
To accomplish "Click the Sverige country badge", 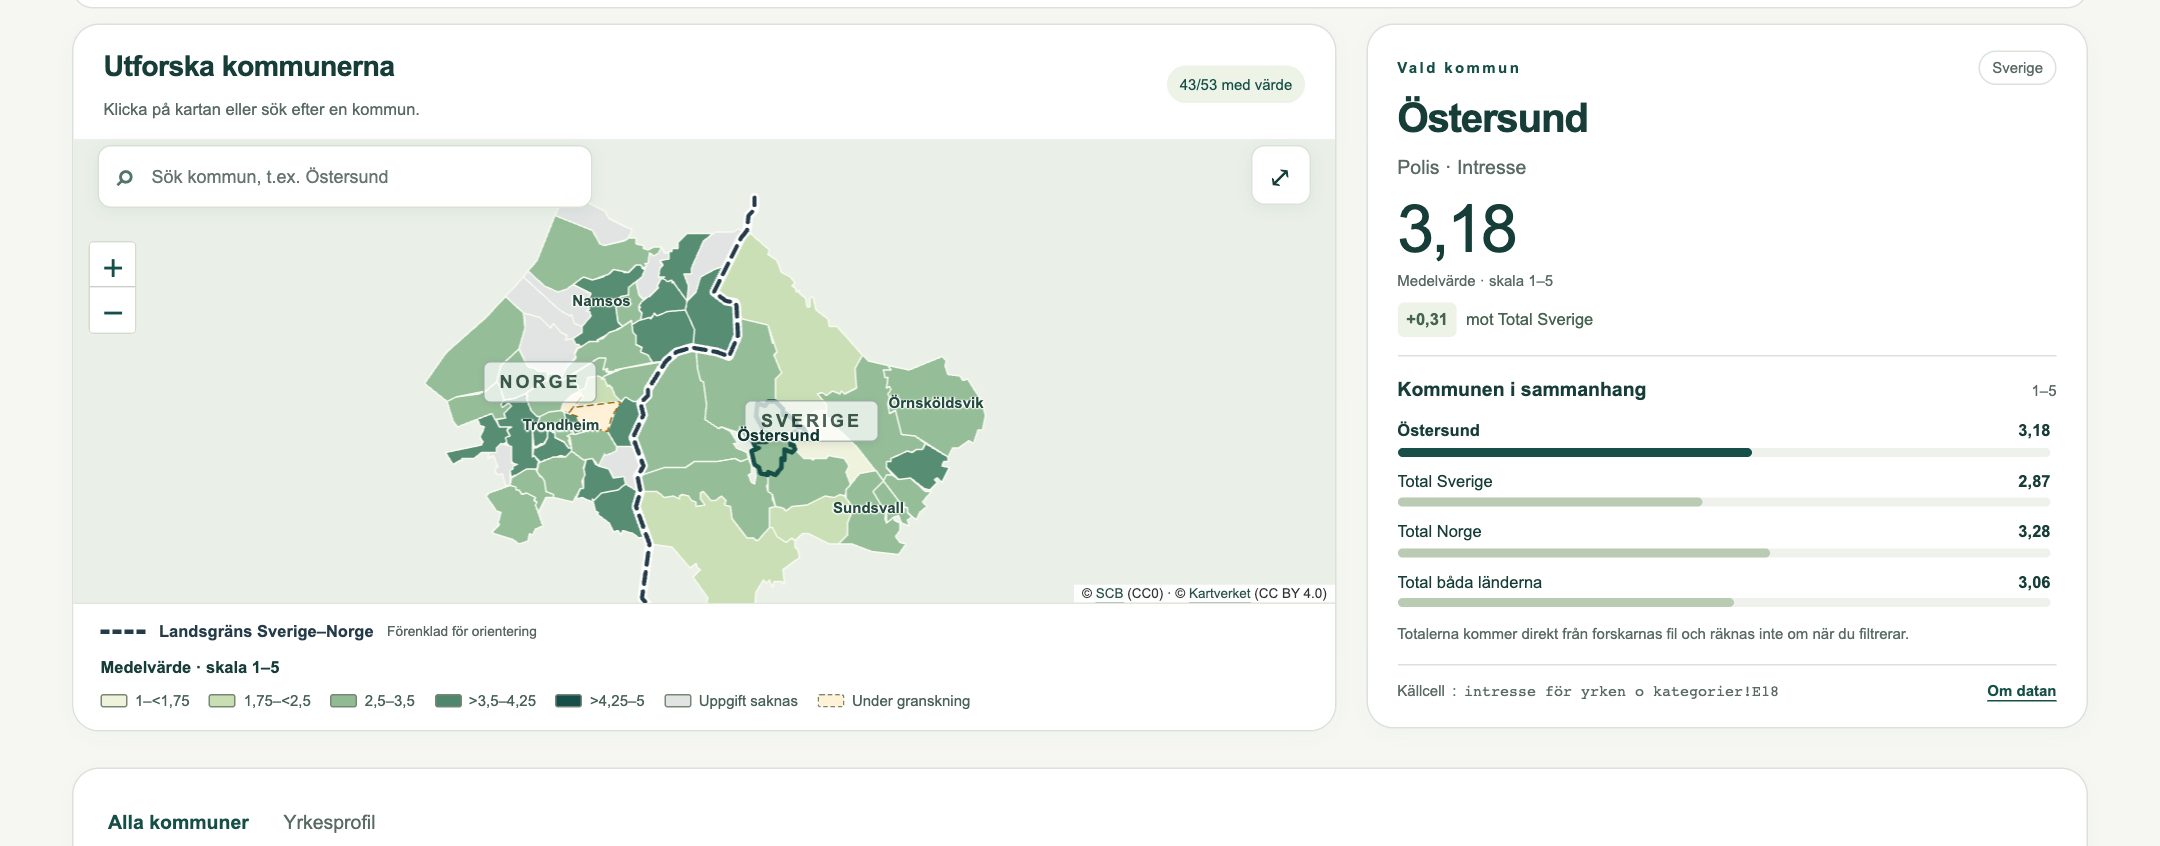I will [2017, 68].
